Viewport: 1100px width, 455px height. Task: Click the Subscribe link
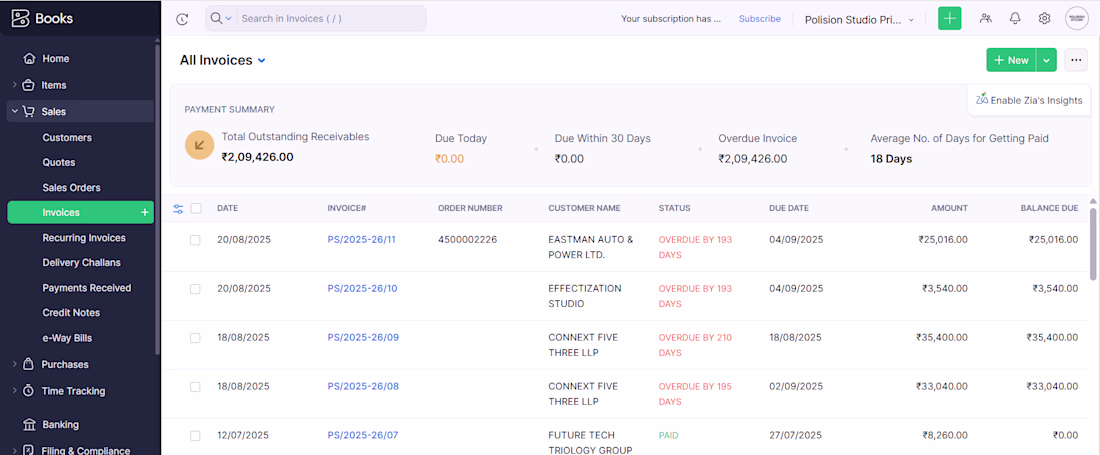click(759, 19)
